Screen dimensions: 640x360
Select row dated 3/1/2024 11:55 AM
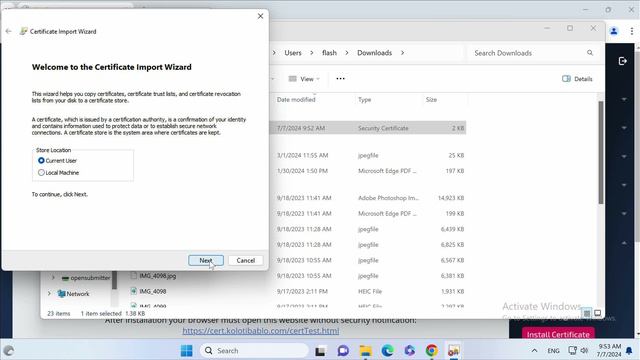367,156
